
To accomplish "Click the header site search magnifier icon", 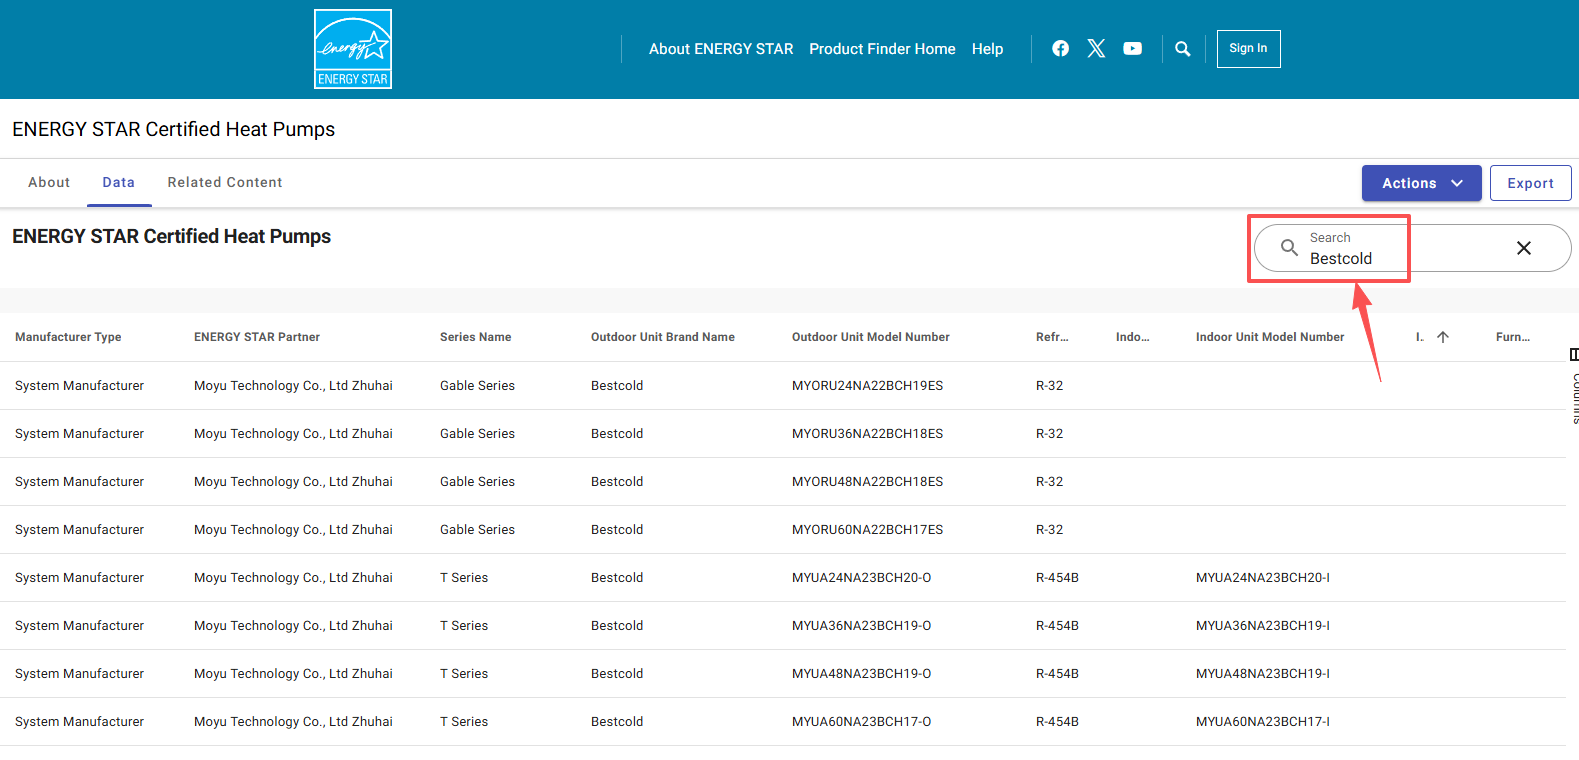I will tap(1183, 49).
